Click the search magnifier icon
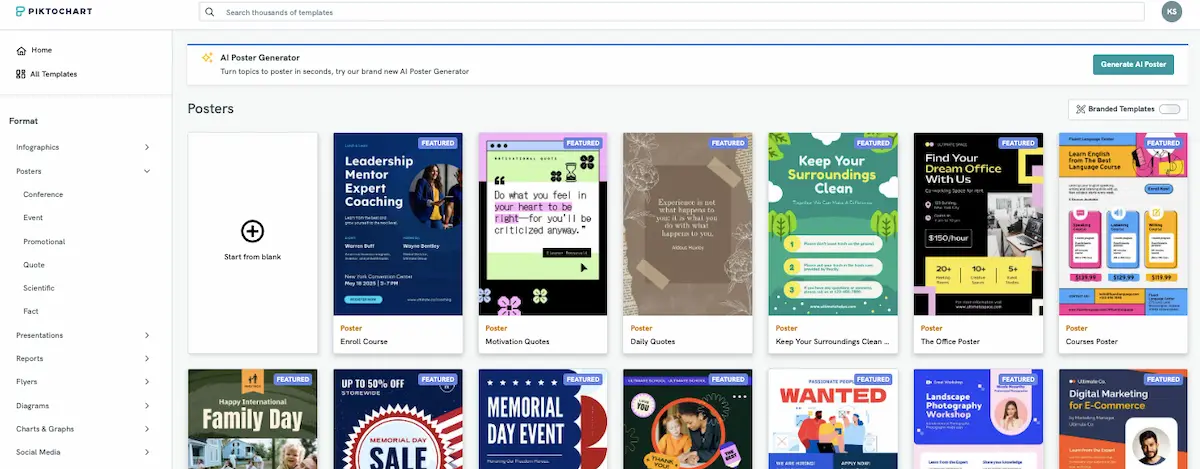This screenshot has width=1200, height=469. click(x=210, y=12)
